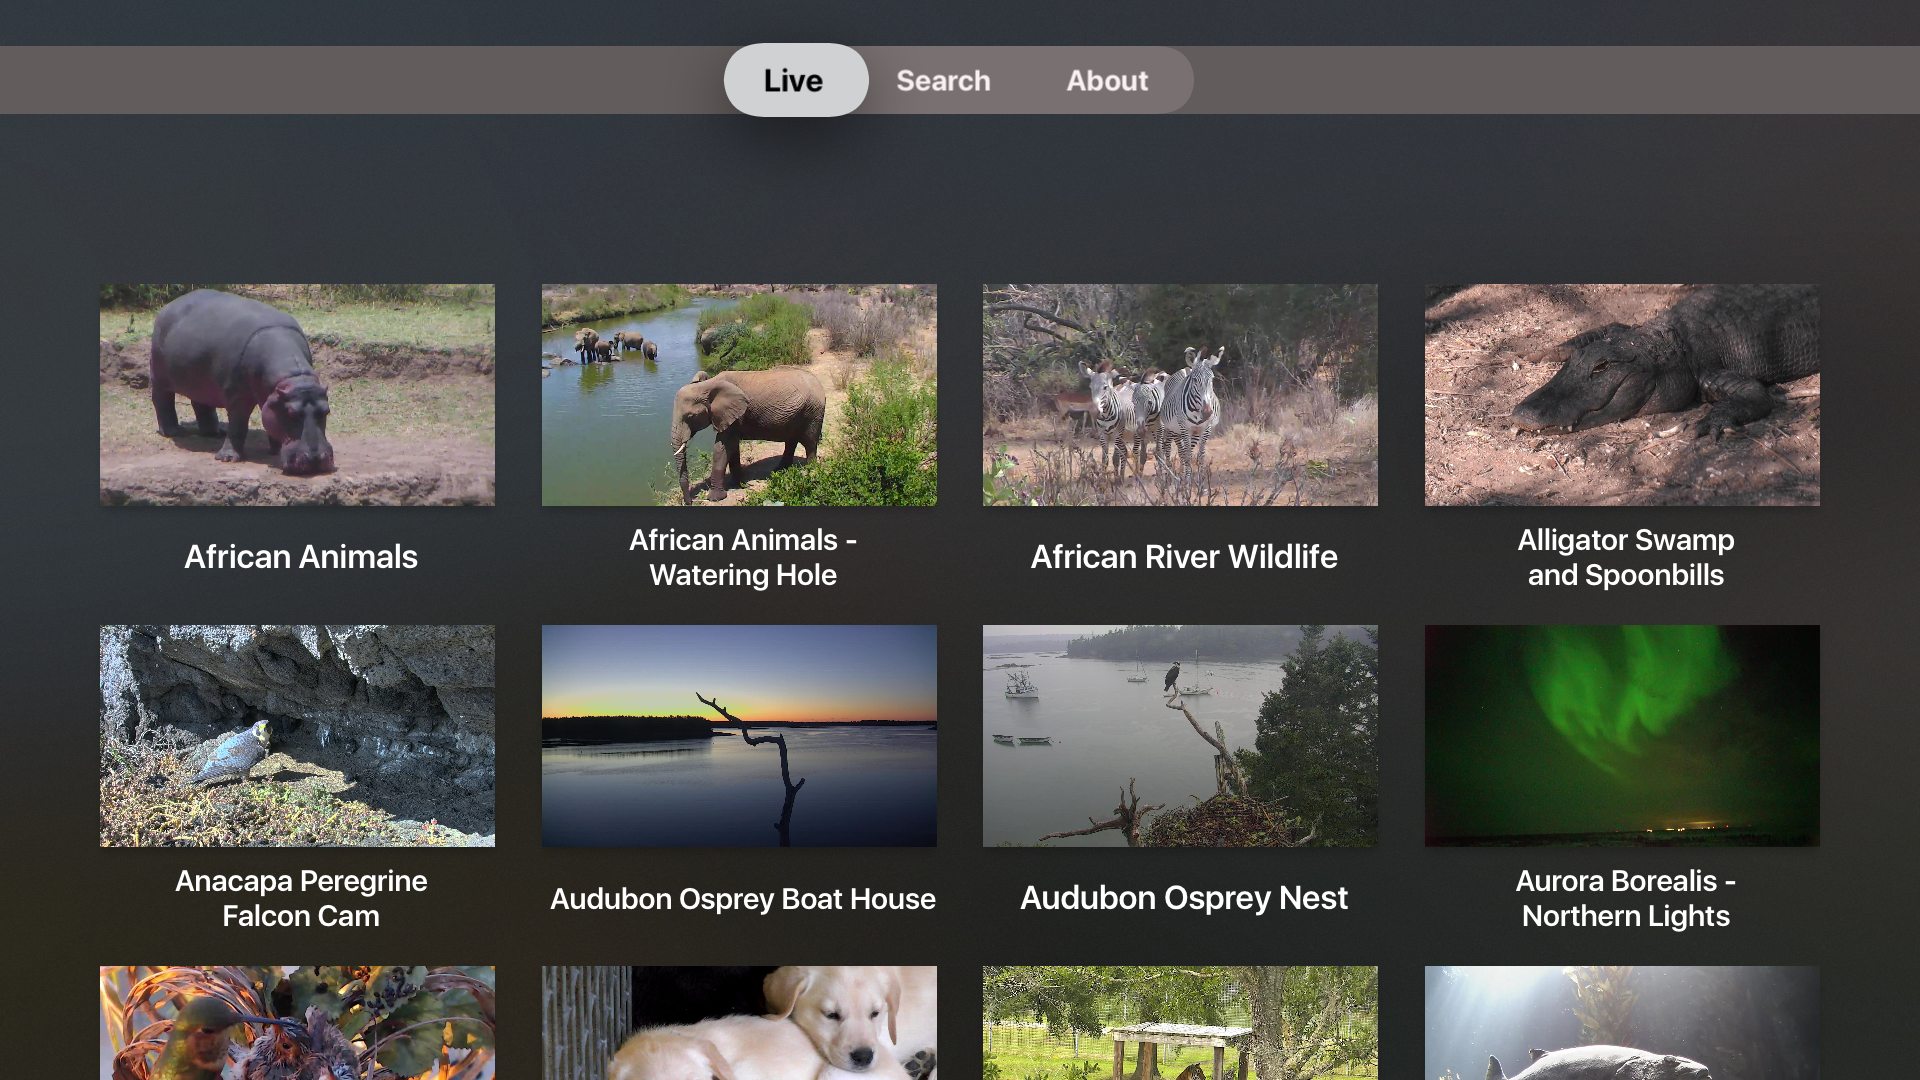Screen dimensions: 1920x1080
Task: Select the fenced pasture cam thumbnail
Action: (1180, 1023)
